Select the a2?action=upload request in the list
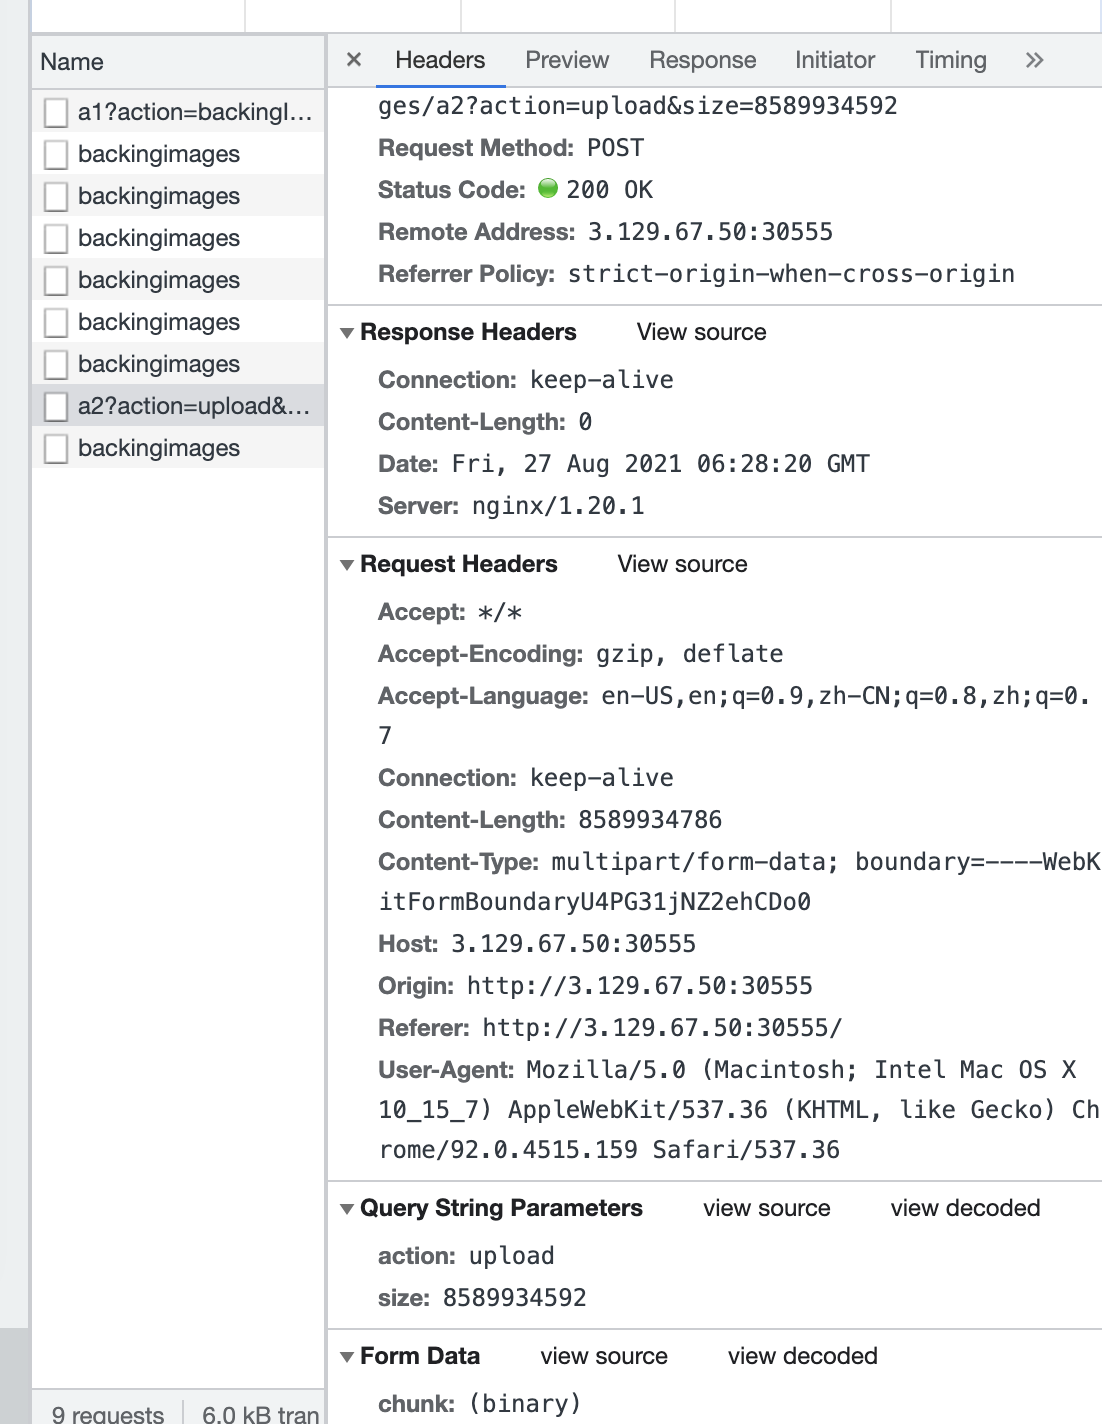The height and width of the screenshot is (1424, 1102). (190, 406)
